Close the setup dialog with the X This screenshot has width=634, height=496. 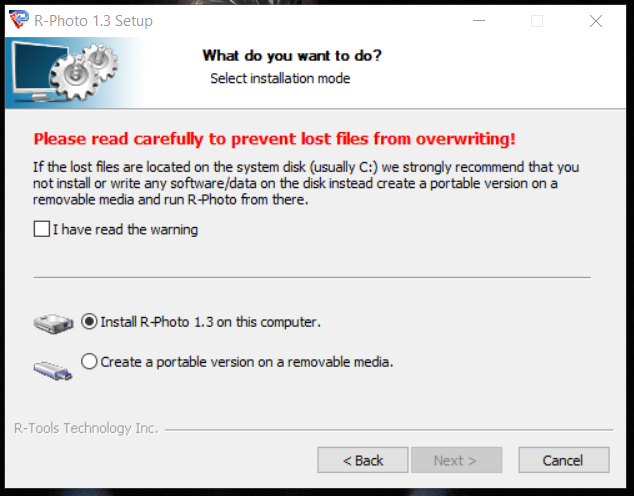[x=596, y=21]
